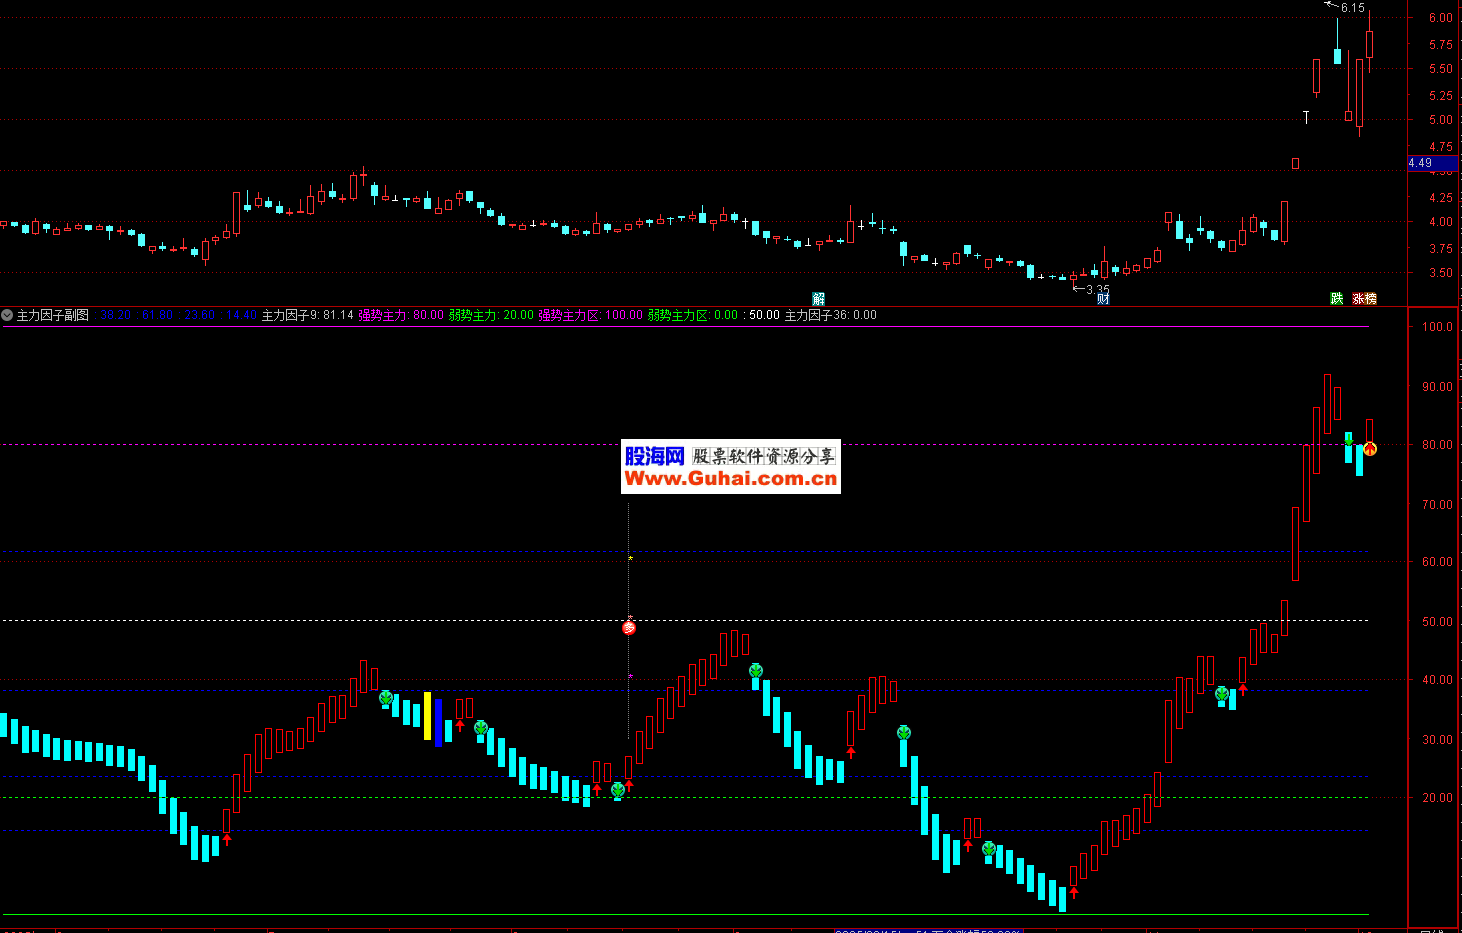The height and width of the screenshot is (933, 1462).
Task: Open the 主力因子副图 indicator name label
Action: click(x=52, y=315)
